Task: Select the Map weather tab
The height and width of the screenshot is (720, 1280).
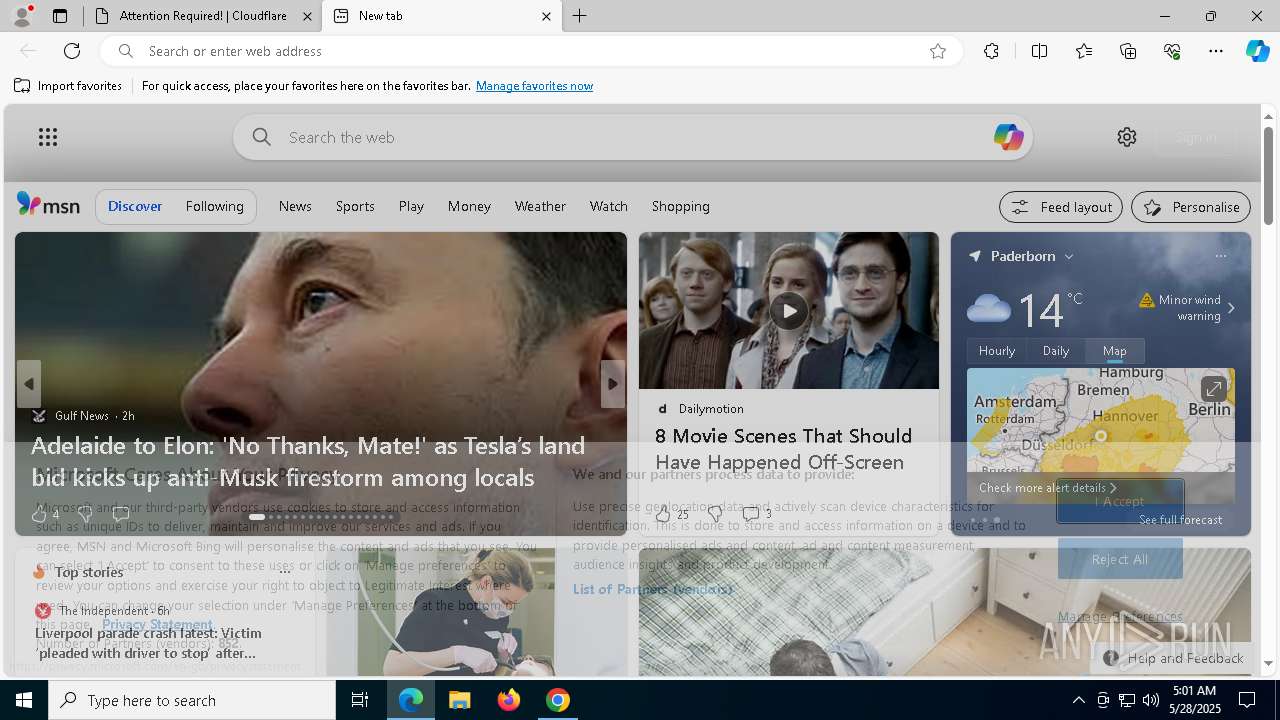Action: 1115,351
